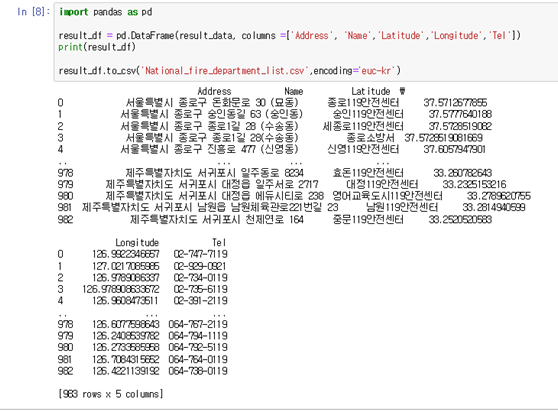The height and width of the screenshot is (412, 558).
Task: Click the name 신영119안전센터
Action: (363, 149)
